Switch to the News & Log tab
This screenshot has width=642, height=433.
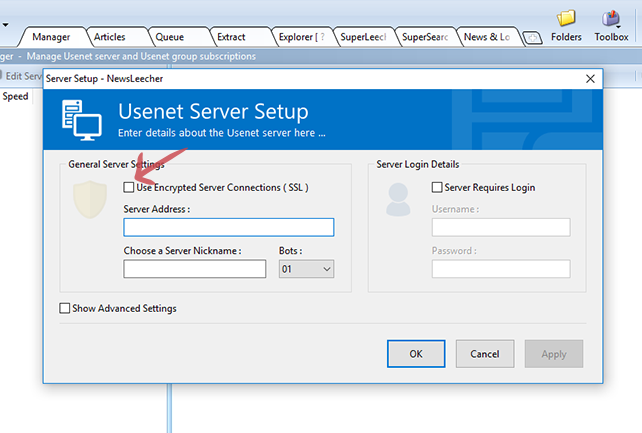point(487,37)
